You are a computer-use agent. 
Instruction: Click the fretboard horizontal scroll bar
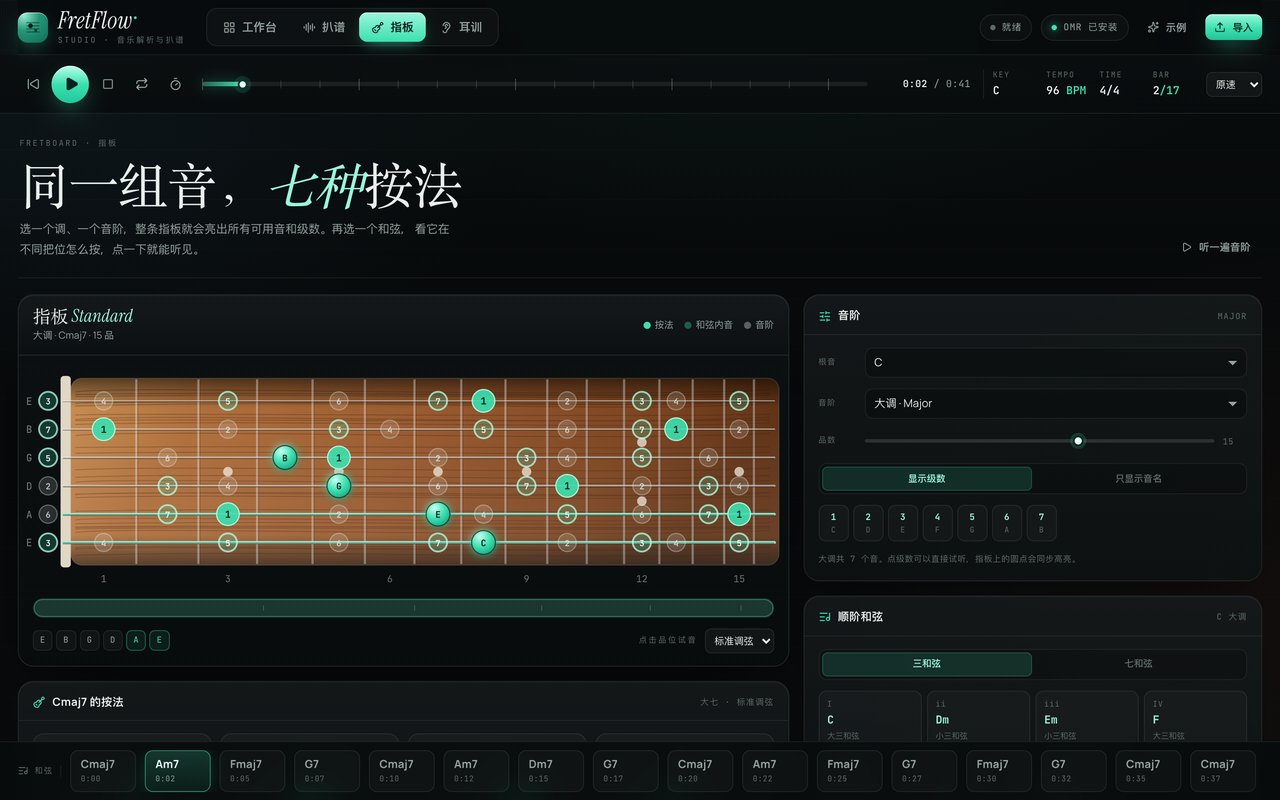(x=403, y=608)
